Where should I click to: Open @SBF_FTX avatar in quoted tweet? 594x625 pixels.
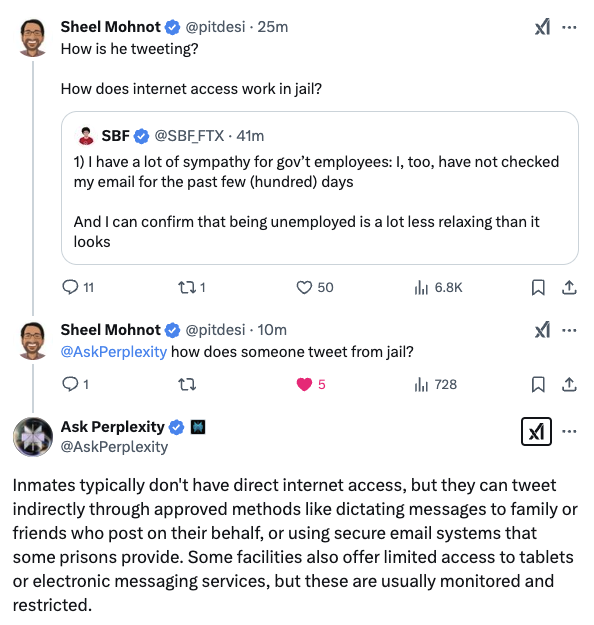(x=86, y=136)
